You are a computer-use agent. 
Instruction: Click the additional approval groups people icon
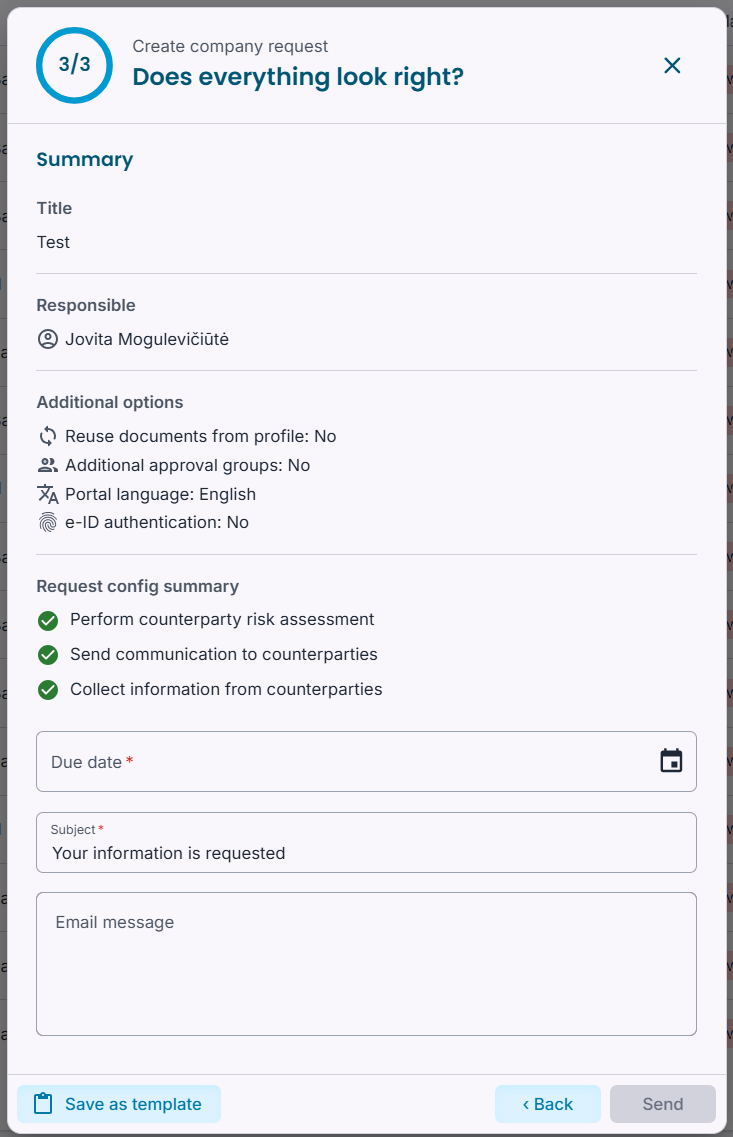(48, 465)
